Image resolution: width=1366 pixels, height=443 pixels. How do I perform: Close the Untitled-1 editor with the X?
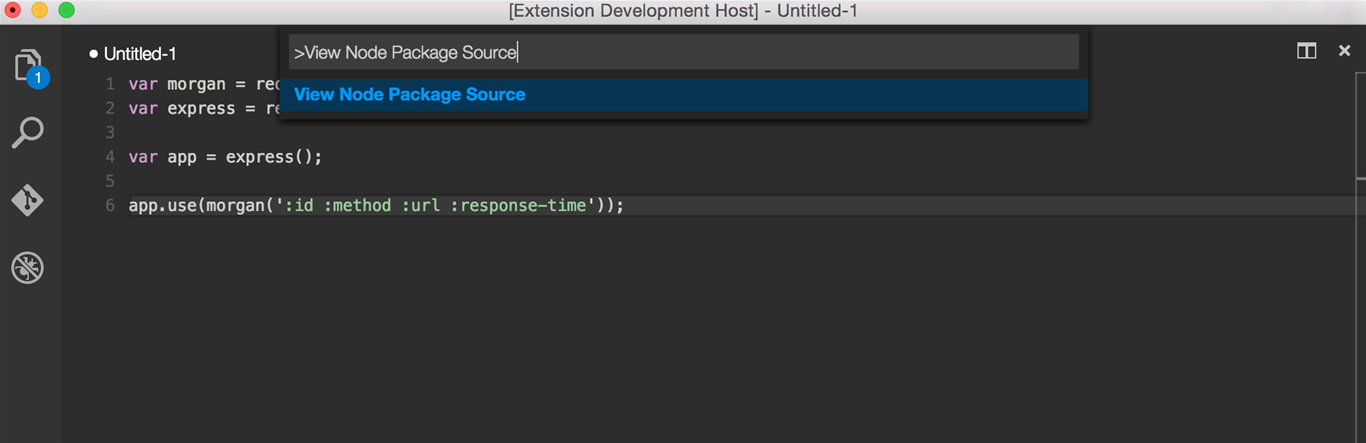tap(1344, 51)
